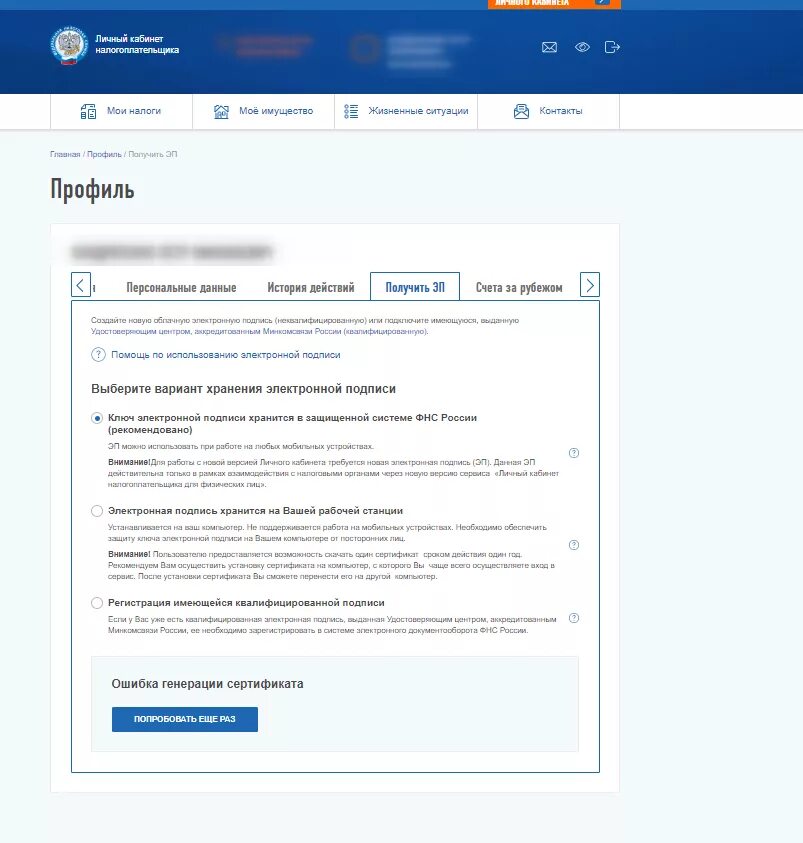803x843 pixels.
Task: Switch to Получить ЭП tab
Action: [x=415, y=287]
